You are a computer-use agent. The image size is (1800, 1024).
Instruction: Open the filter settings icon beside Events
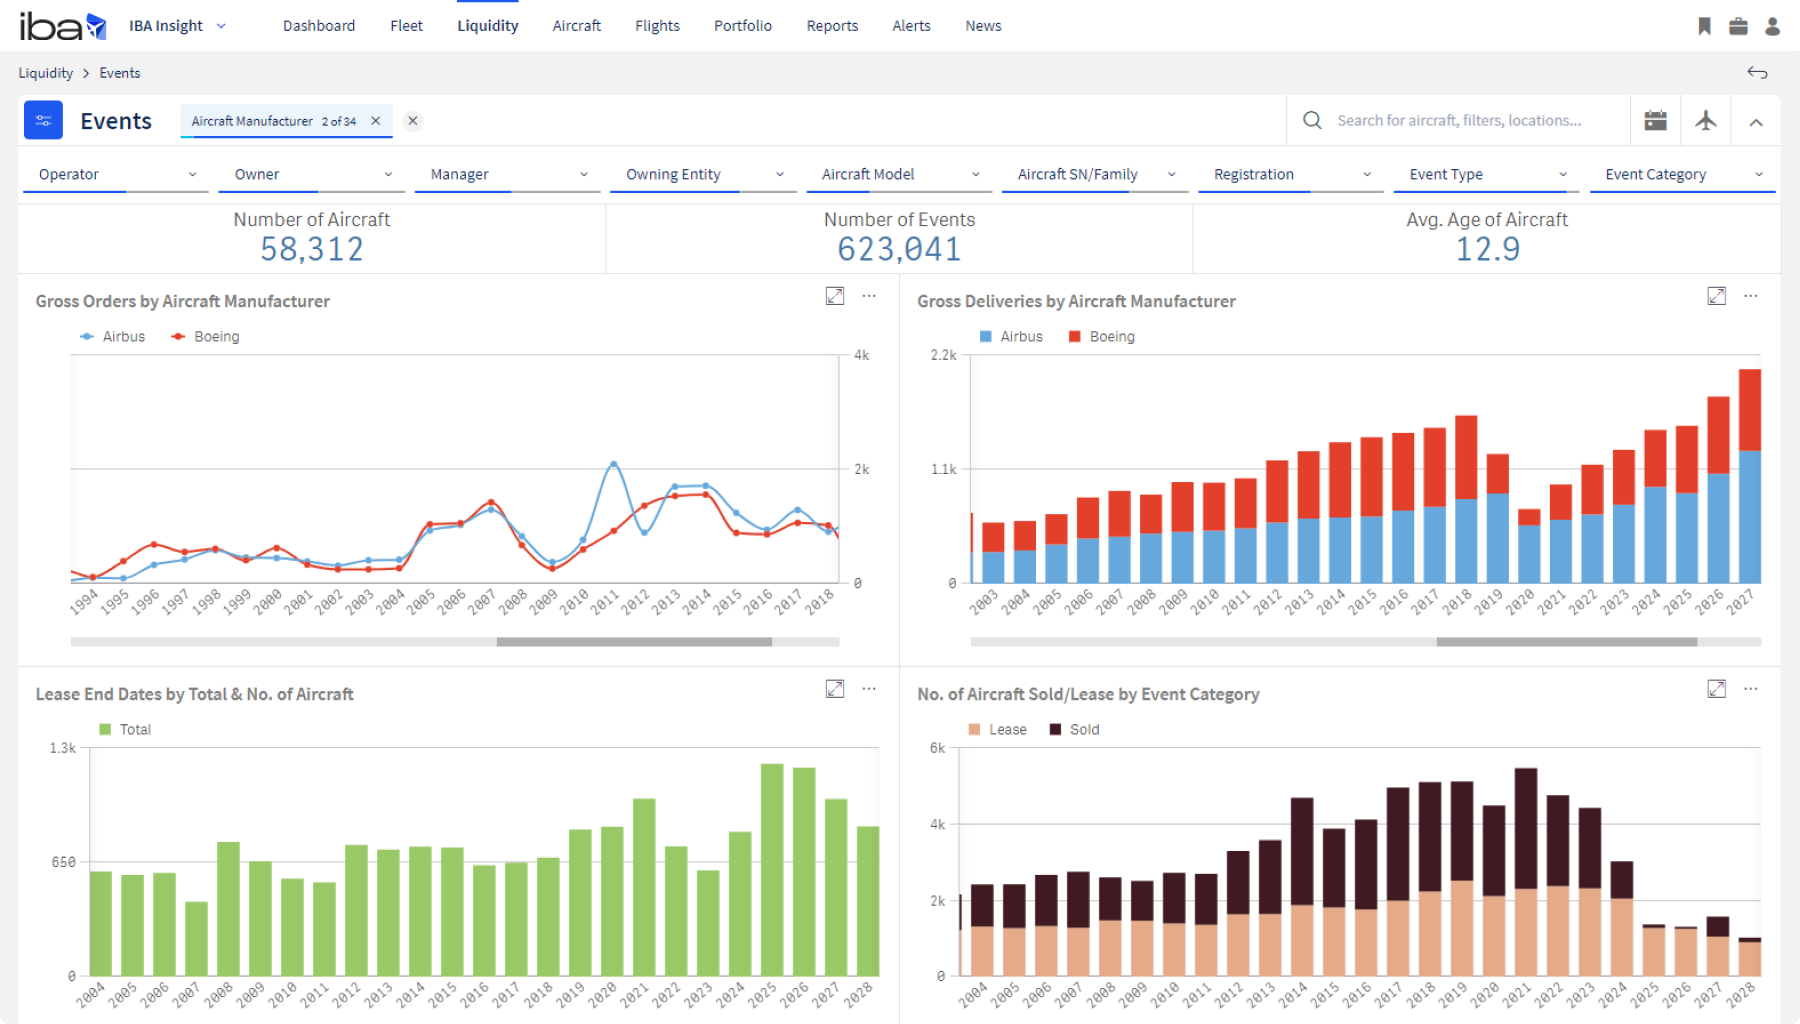pyautogui.click(x=43, y=120)
